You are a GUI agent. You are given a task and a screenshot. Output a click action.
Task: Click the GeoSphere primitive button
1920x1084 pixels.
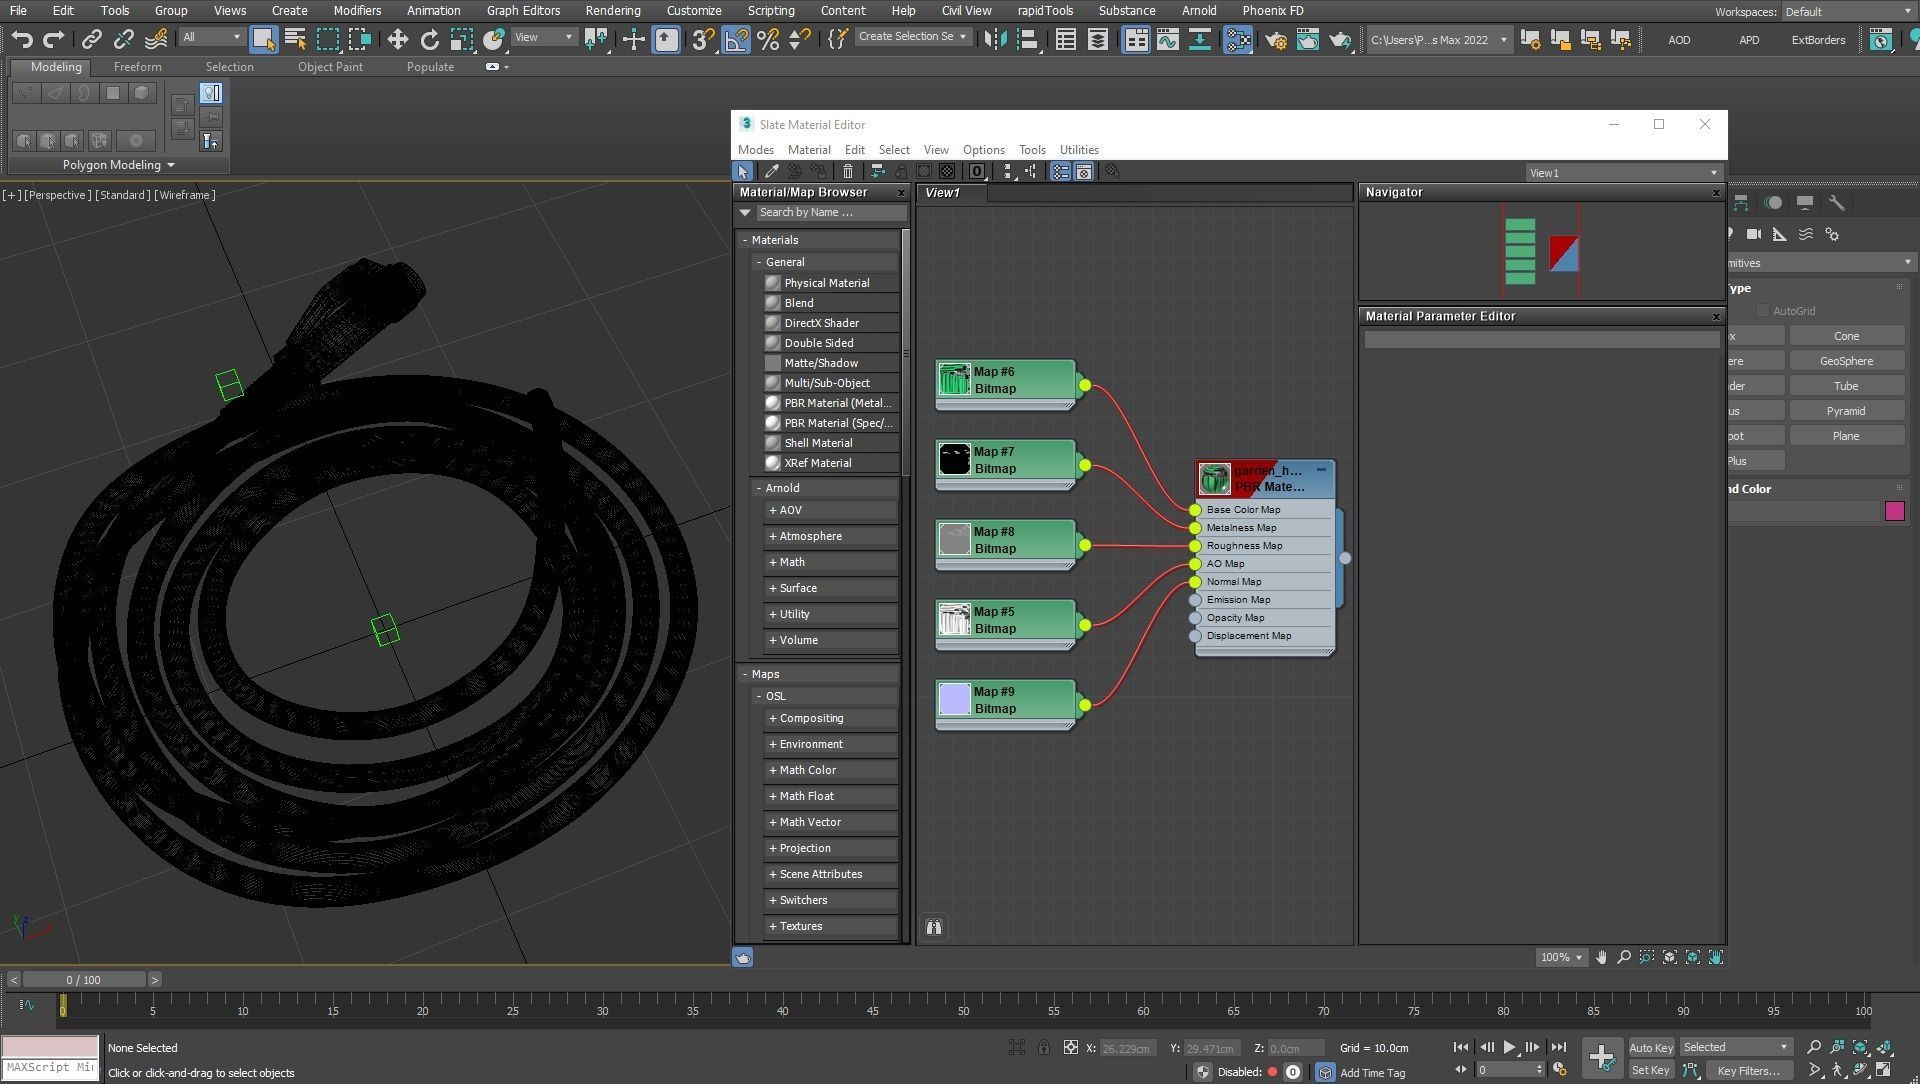coord(1846,361)
